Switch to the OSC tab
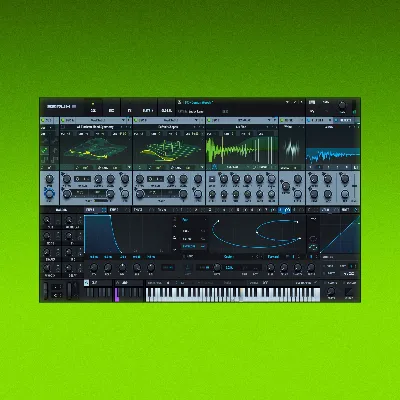This screenshot has width=400, height=400. tap(94, 110)
